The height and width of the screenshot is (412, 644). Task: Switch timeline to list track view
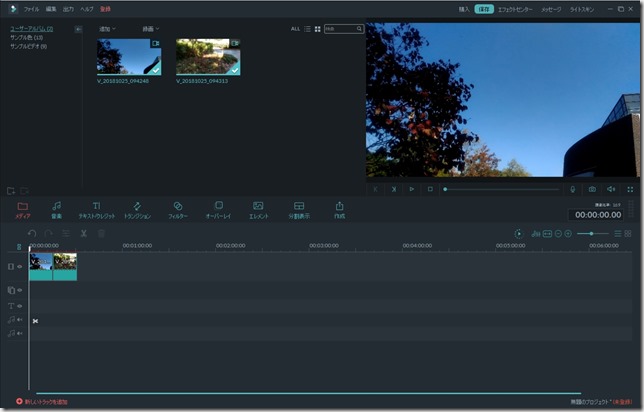point(618,234)
